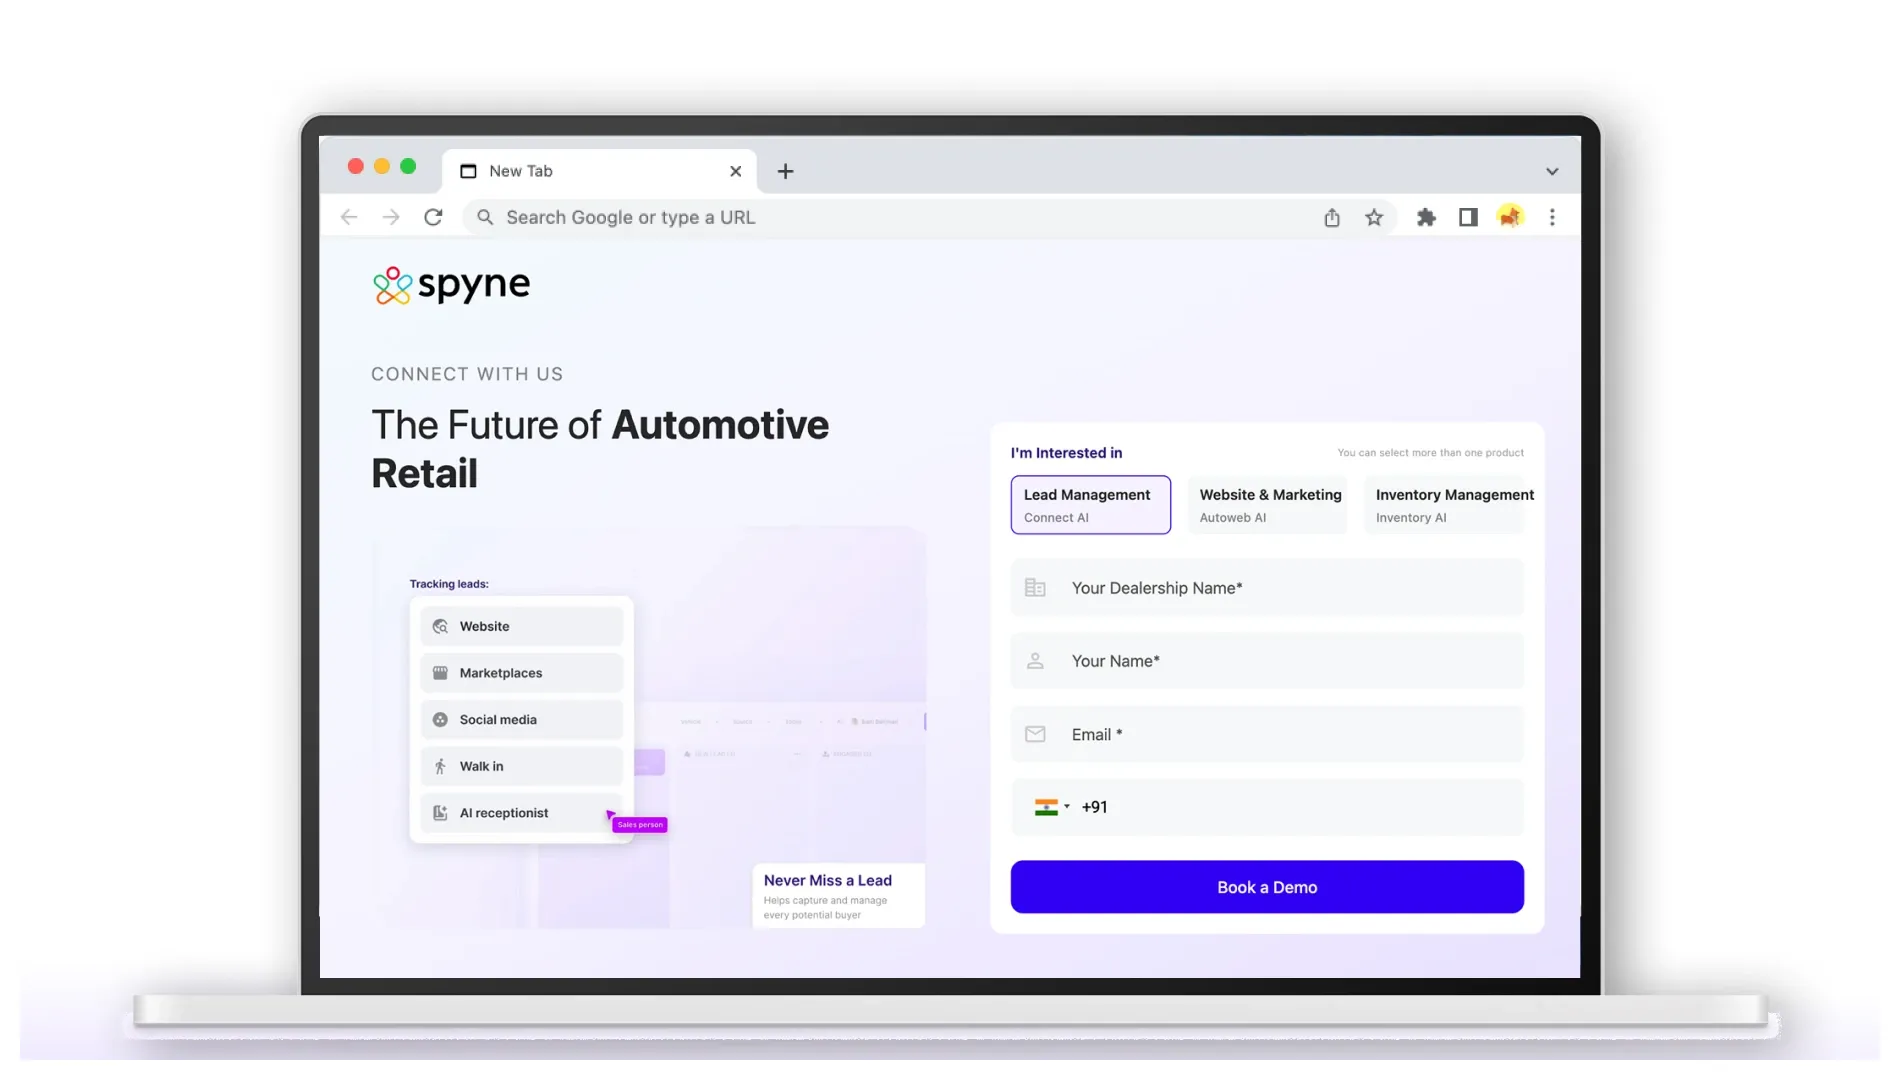Click the browser reload icon

coord(433,217)
